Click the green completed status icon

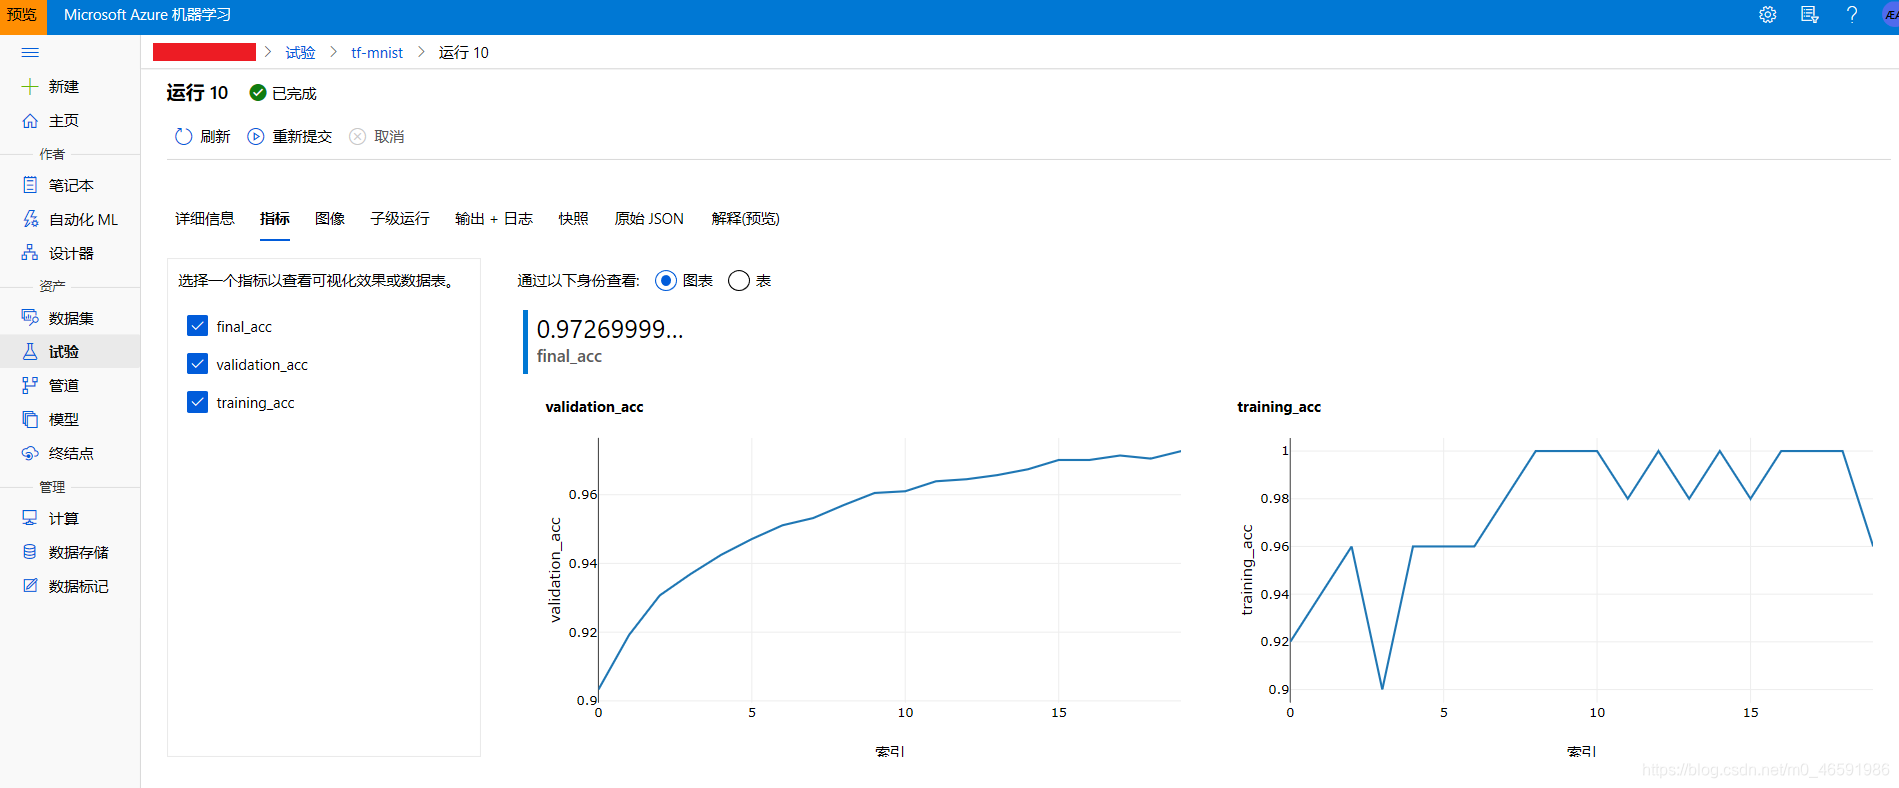click(x=258, y=93)
